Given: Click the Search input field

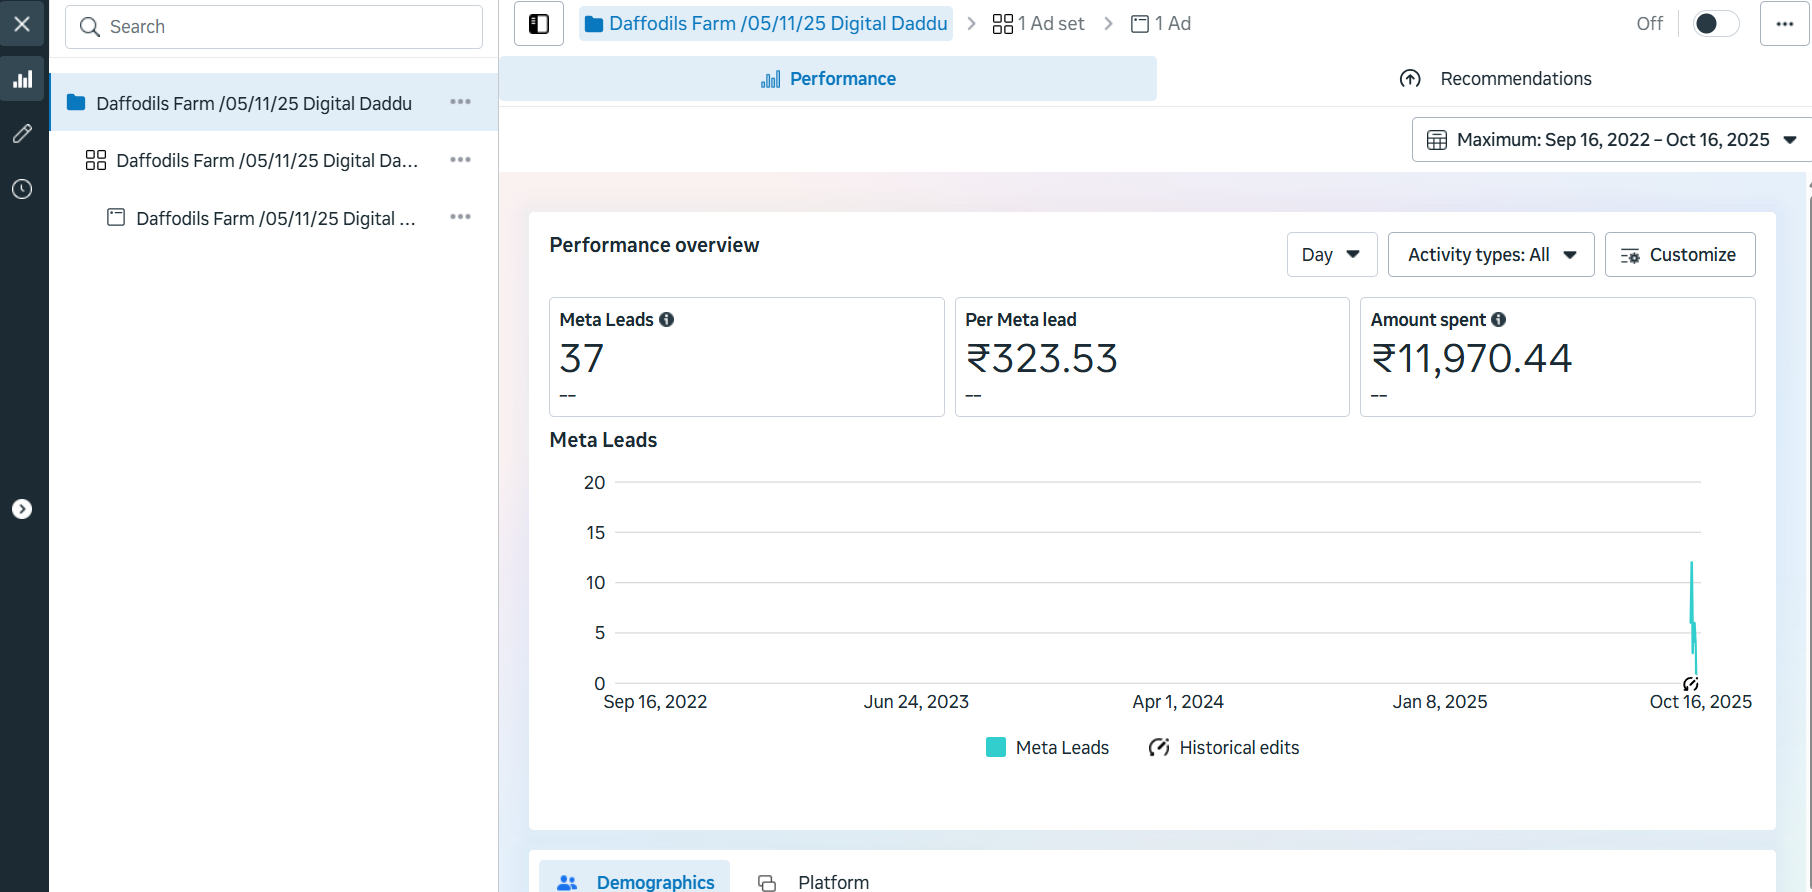Looking at the screenshot, I should [x=274, y=27].
